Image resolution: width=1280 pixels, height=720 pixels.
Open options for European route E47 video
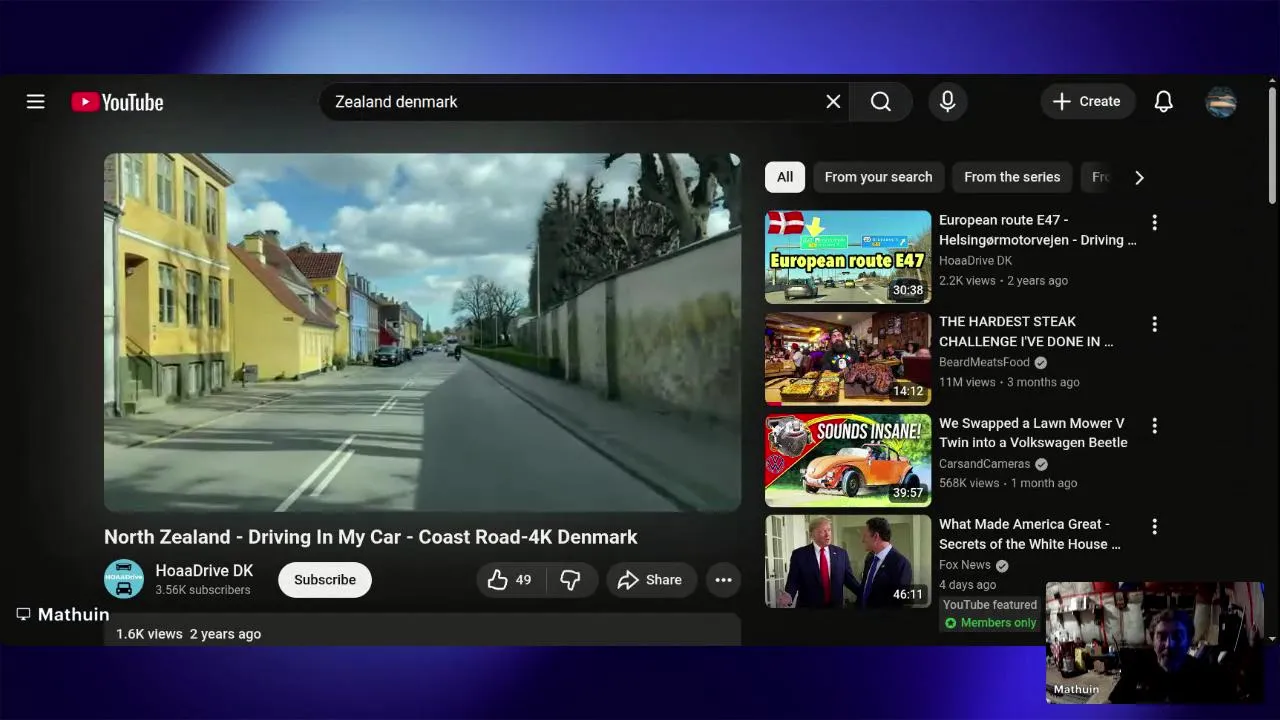point(1154,222)
